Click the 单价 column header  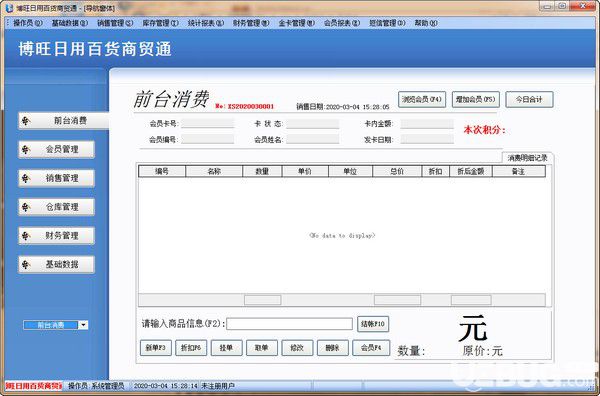[305, 171]
